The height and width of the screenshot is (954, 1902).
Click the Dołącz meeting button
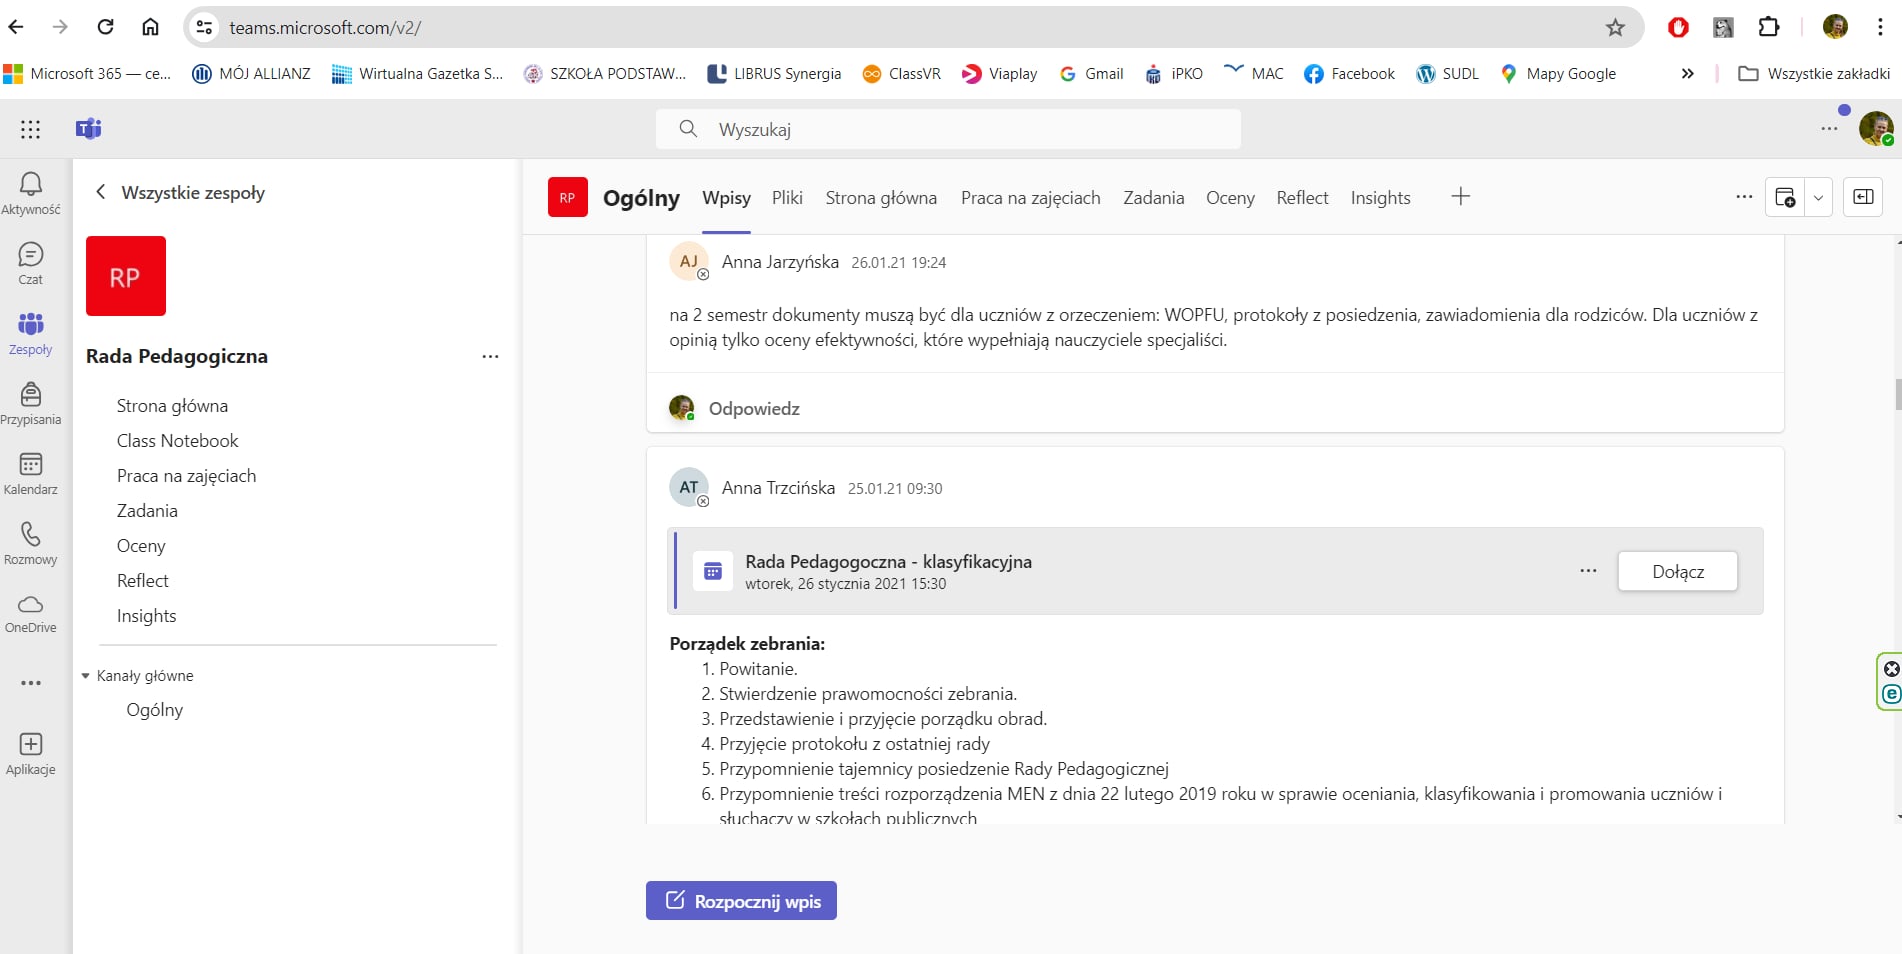(1677, 572)
